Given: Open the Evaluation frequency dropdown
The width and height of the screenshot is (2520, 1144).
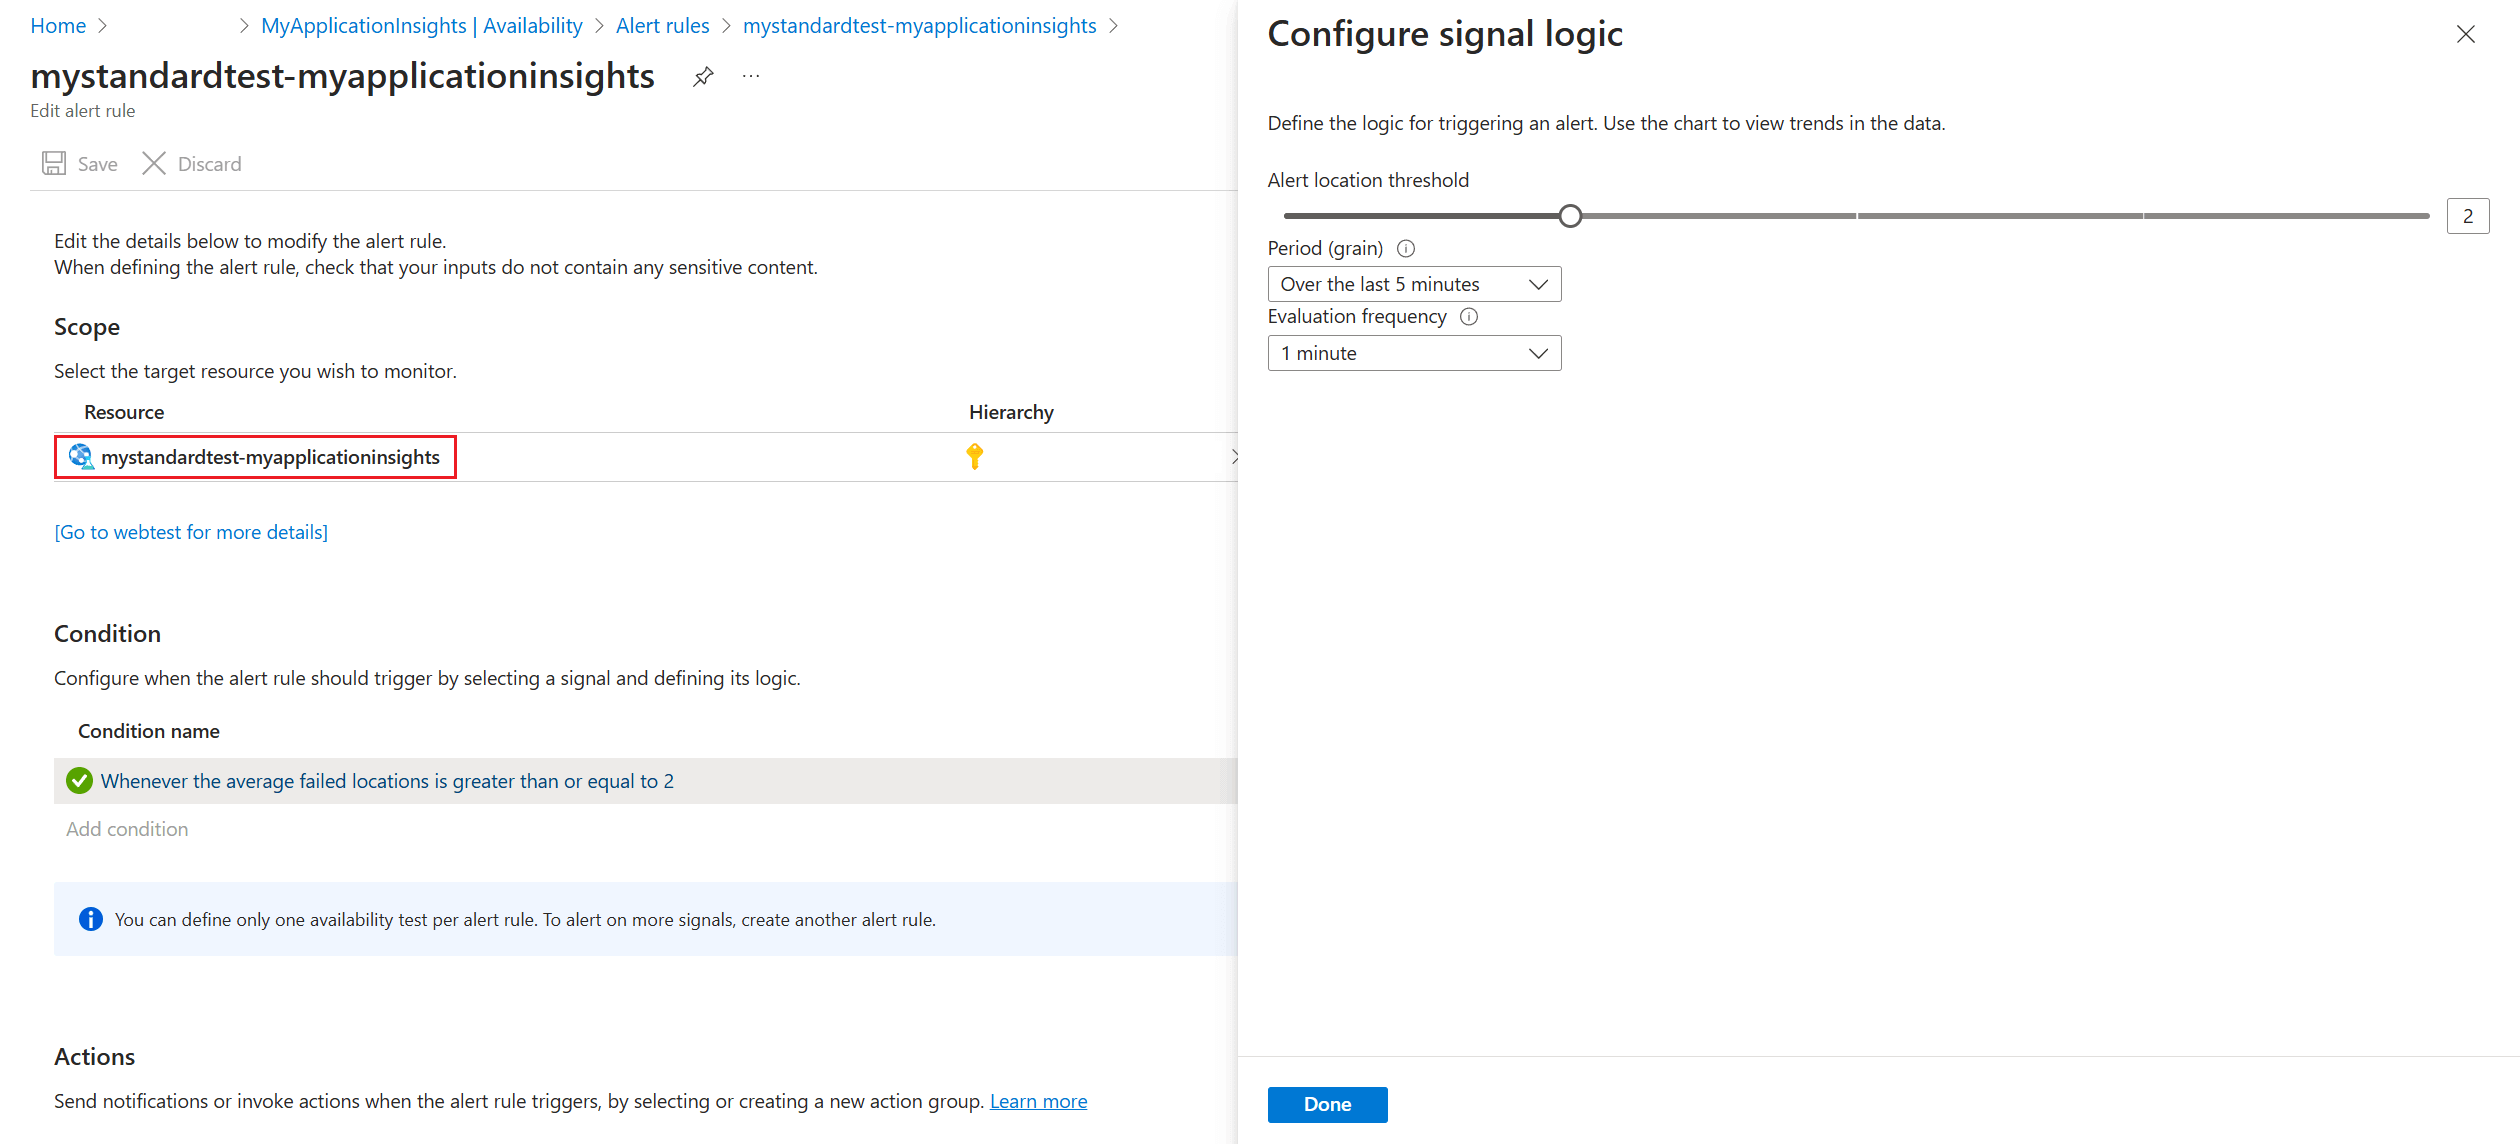Looking at the screenshot, I should tap(1414, 353).
